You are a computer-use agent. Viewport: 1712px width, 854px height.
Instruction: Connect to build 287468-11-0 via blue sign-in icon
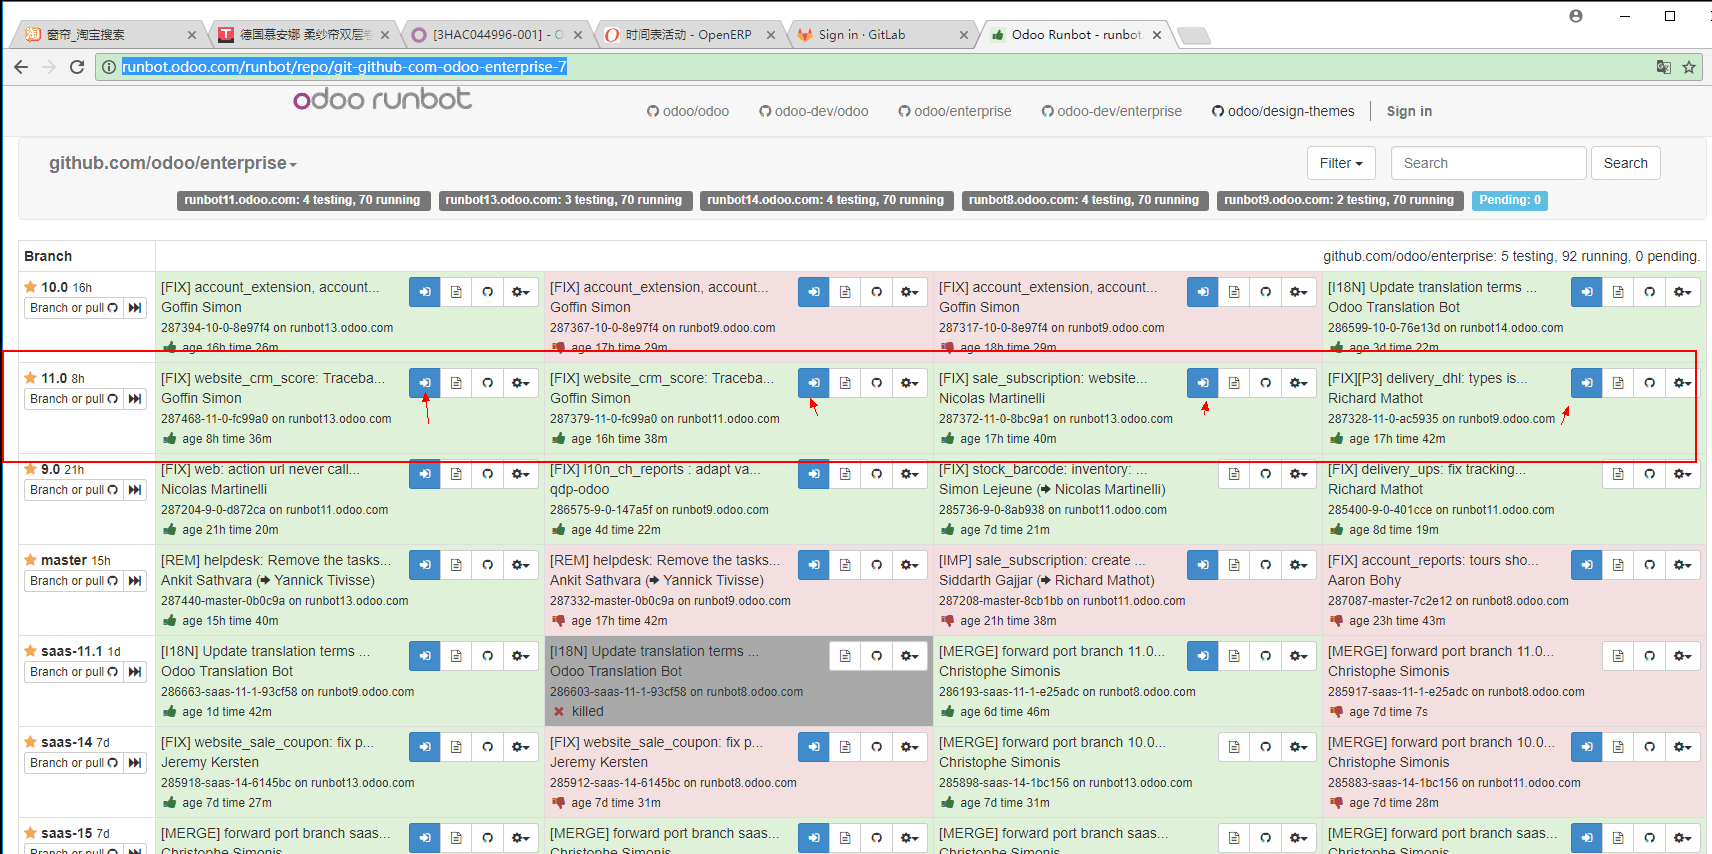coord(425,383)
